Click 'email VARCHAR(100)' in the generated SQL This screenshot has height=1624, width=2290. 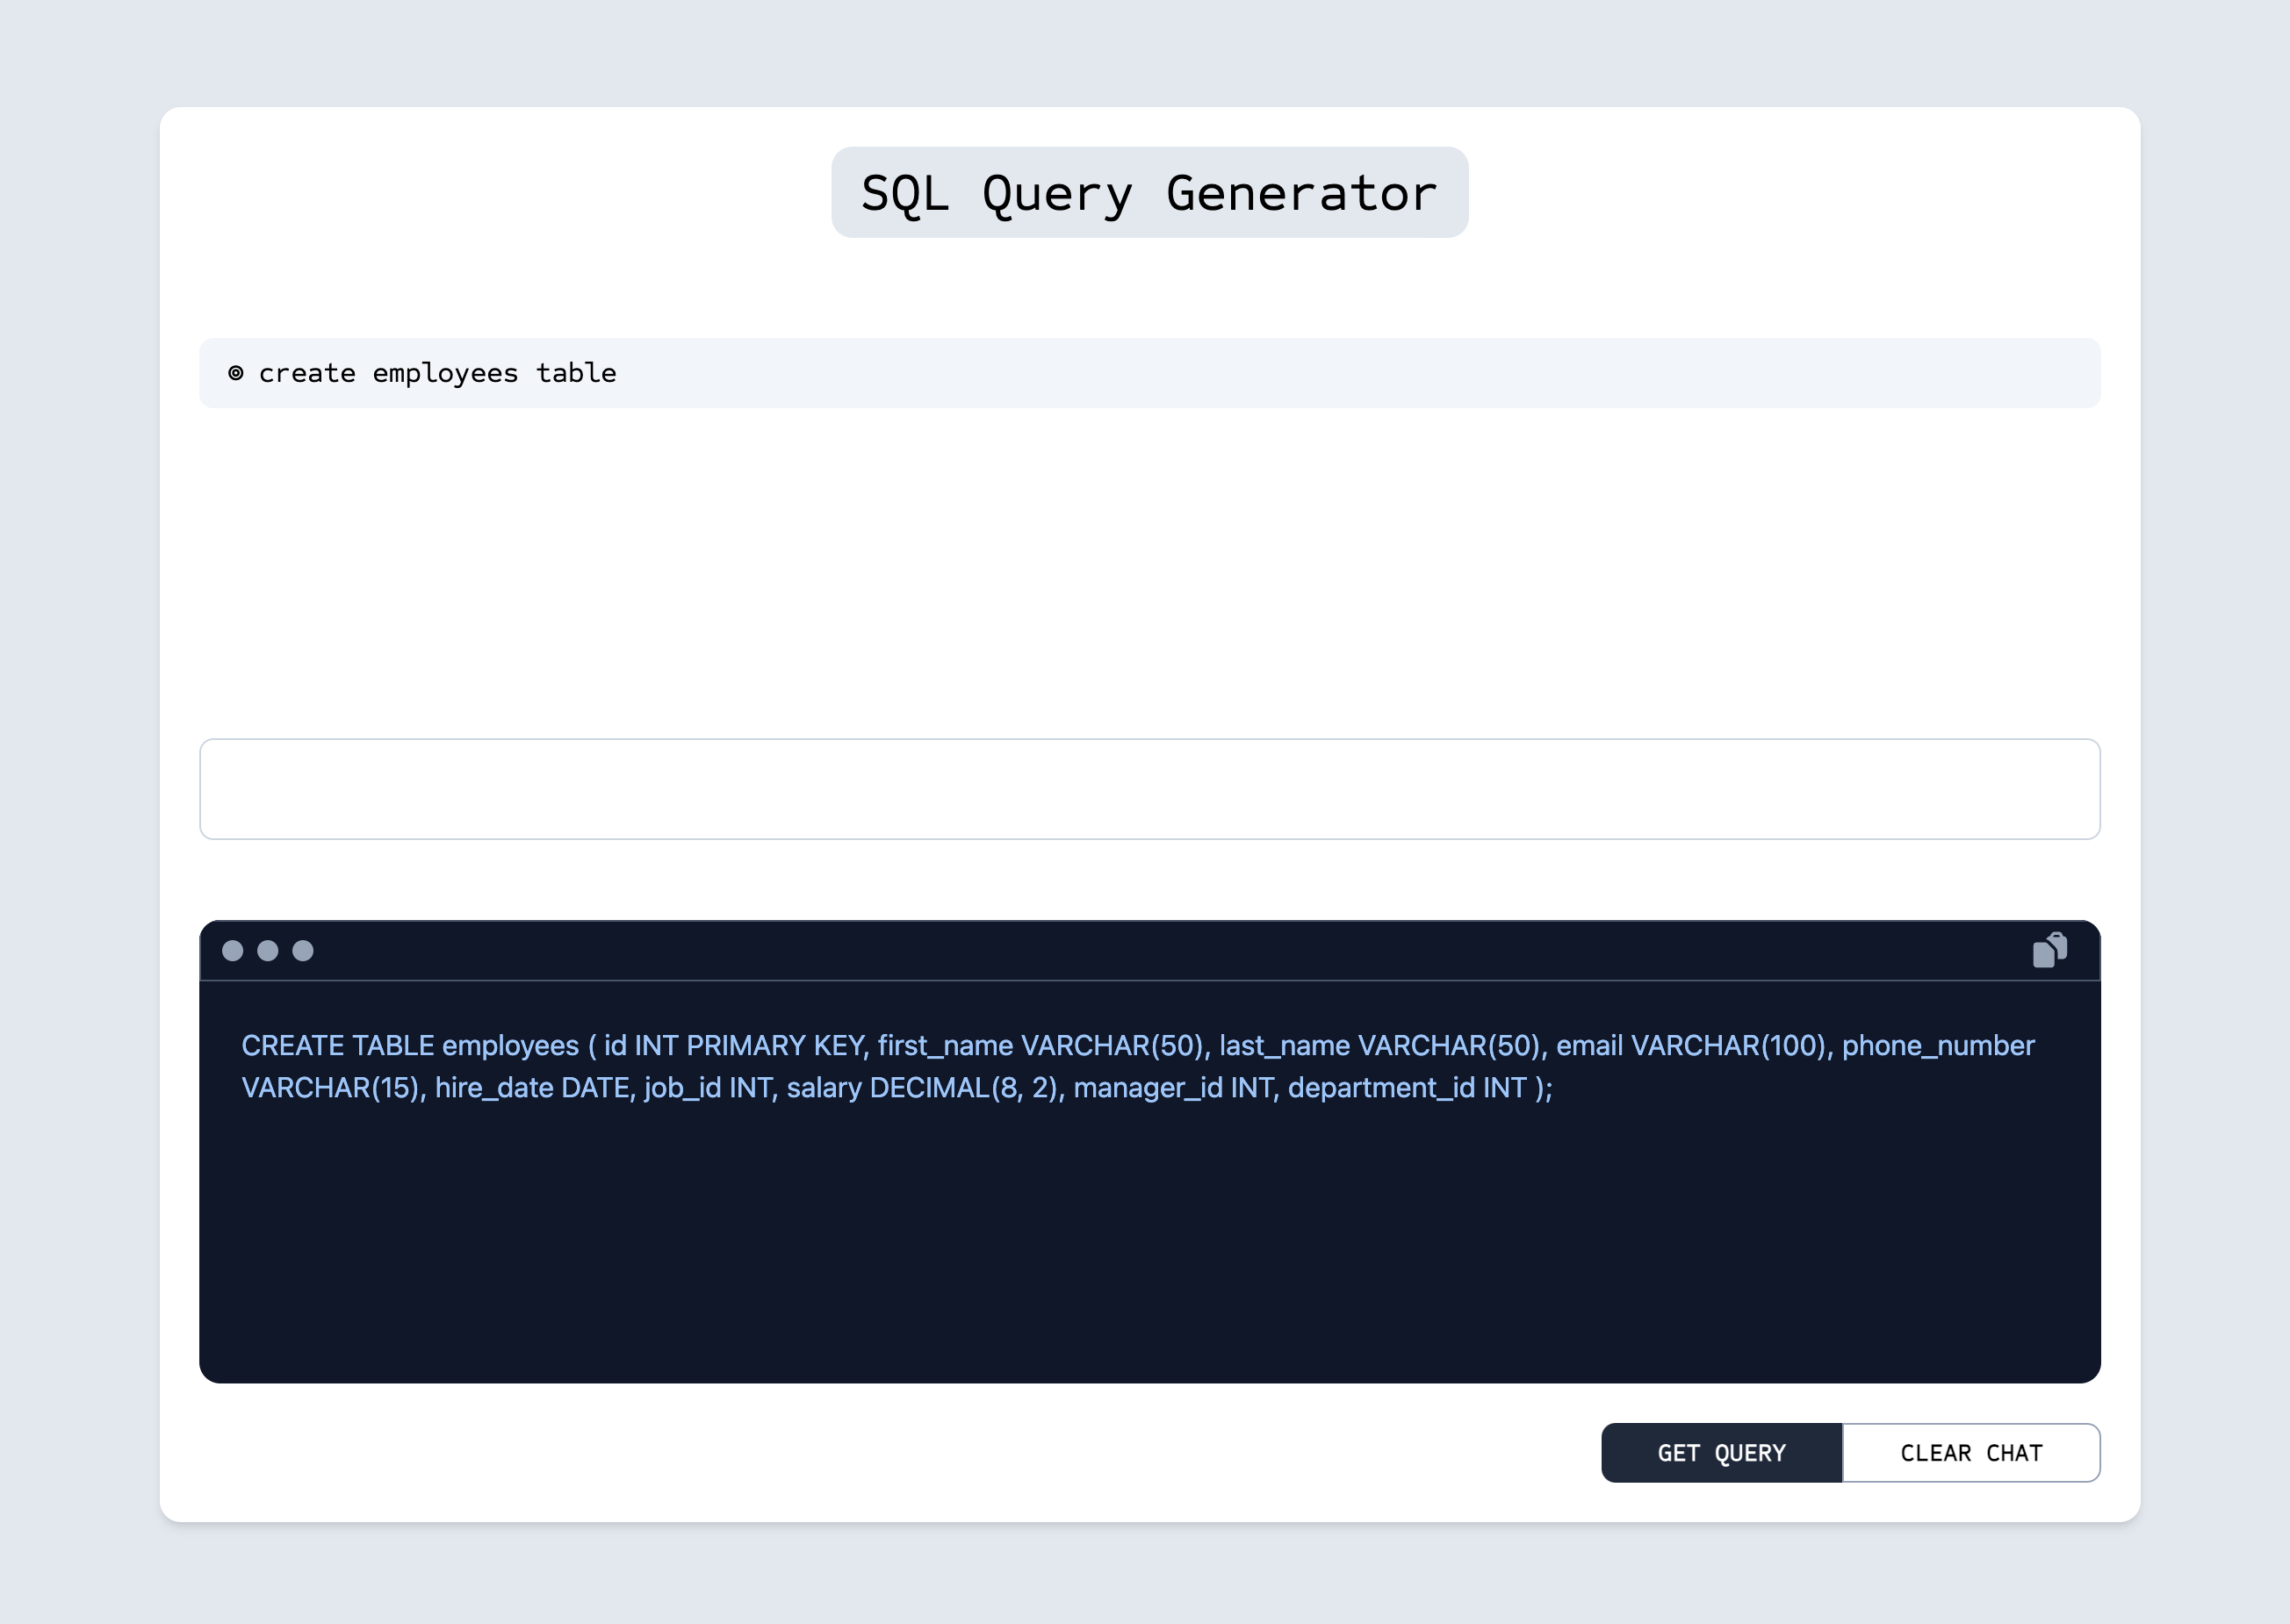point(1691,1045)
